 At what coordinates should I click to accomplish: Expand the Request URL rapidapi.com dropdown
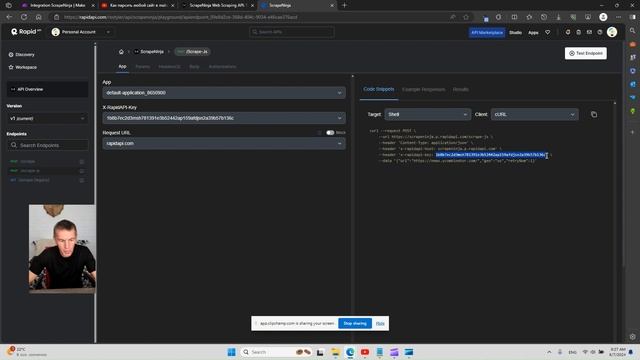(x=224, y=143)
